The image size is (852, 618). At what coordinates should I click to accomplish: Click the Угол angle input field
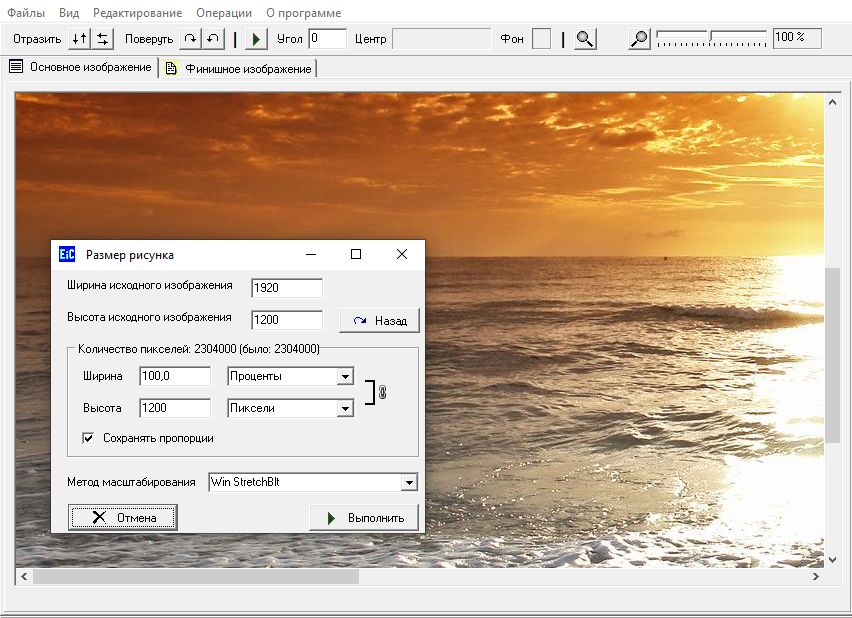tap(327, 38)
